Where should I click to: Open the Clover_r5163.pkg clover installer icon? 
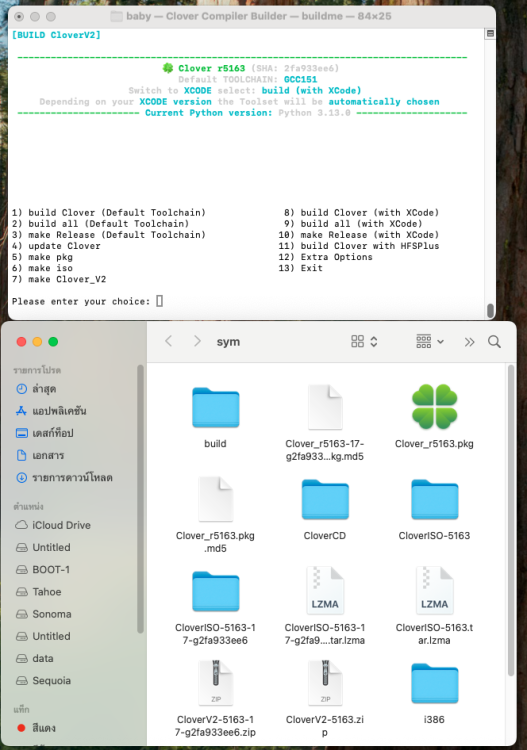(434, 407)
